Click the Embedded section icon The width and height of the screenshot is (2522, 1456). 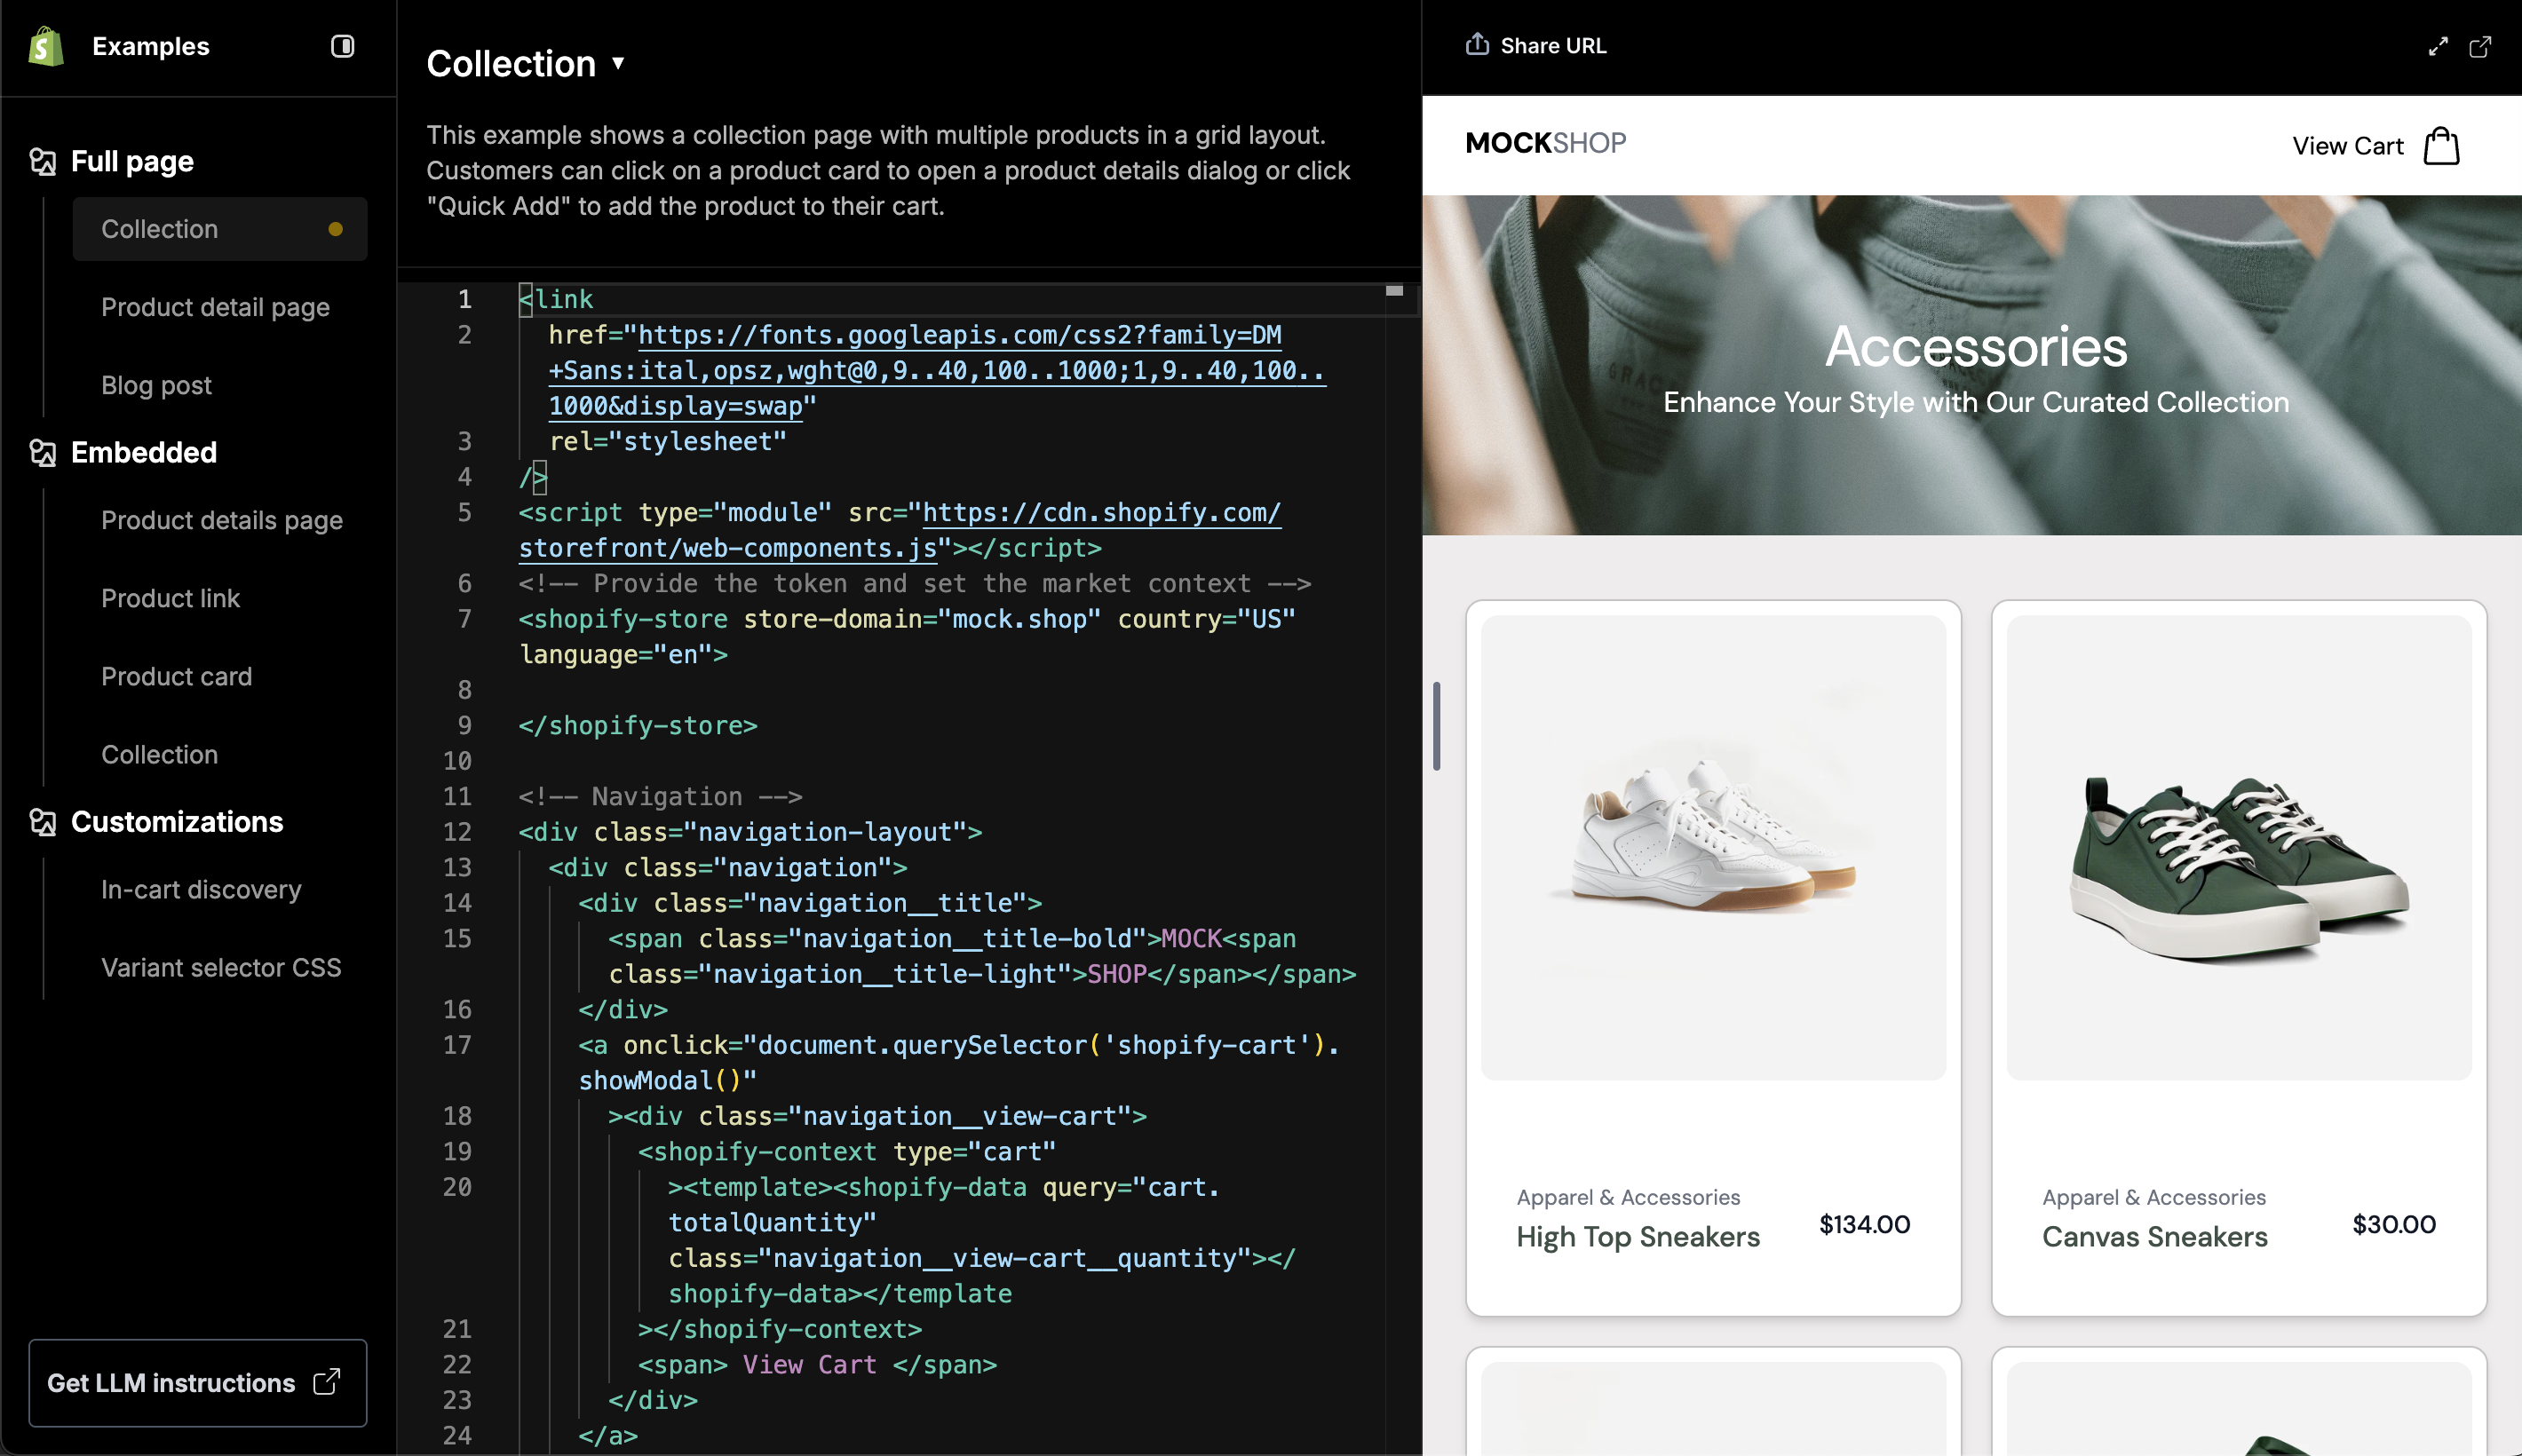pyautogui.click(x=42, y=452)
